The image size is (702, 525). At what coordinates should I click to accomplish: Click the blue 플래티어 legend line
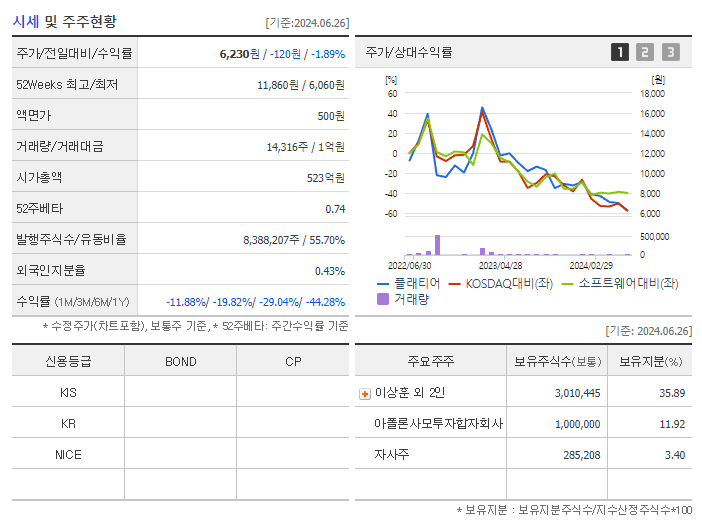tap(383, 284)
